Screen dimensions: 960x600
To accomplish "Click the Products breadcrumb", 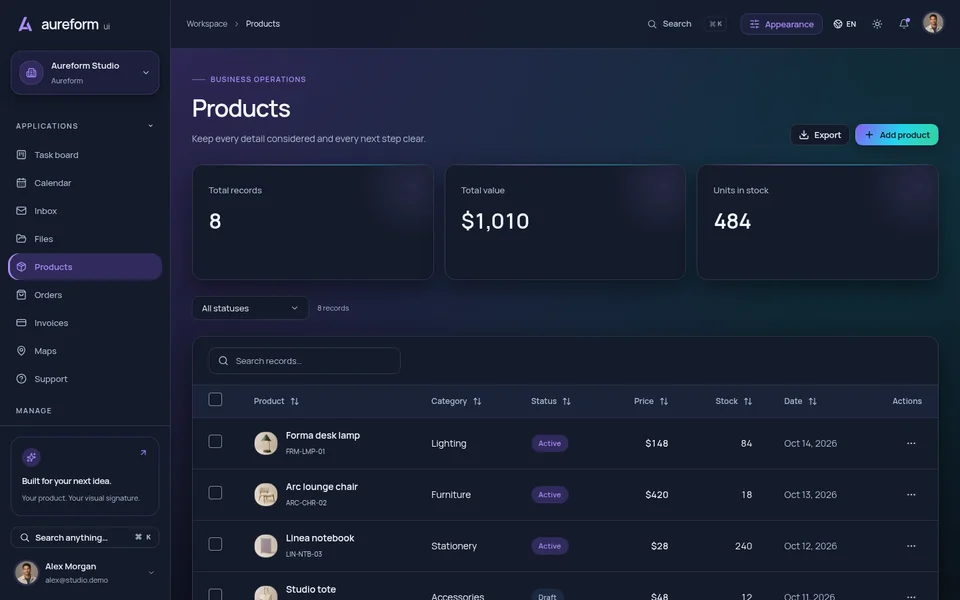I will (263, 24).
